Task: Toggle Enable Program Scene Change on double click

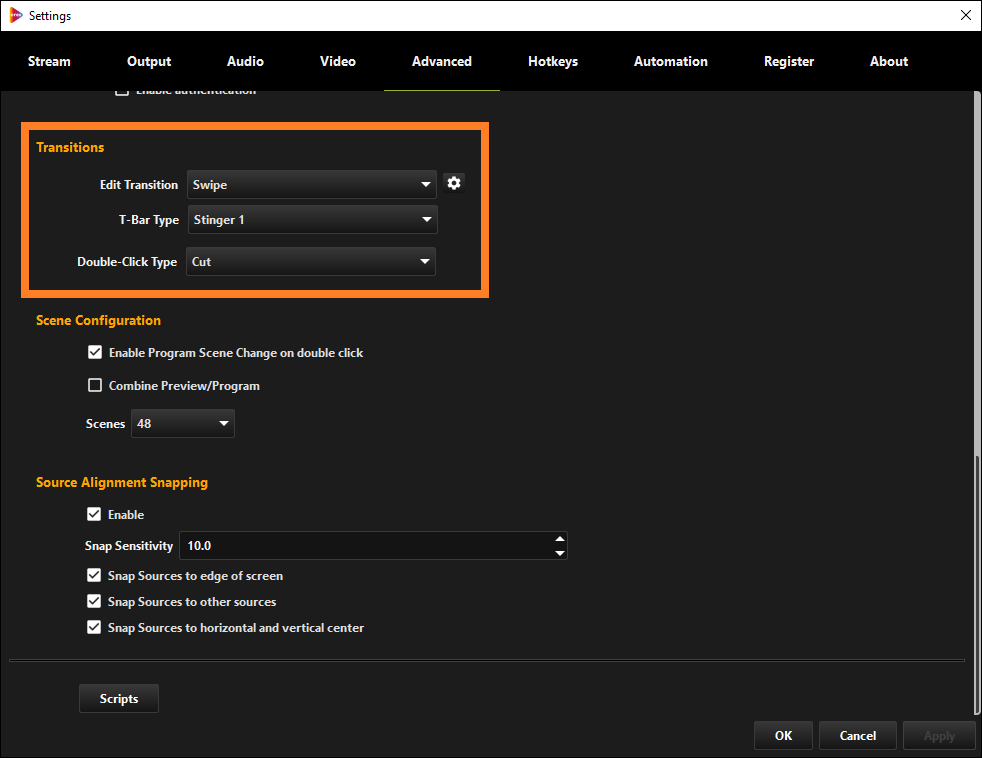Action: [x=95, y=353]
